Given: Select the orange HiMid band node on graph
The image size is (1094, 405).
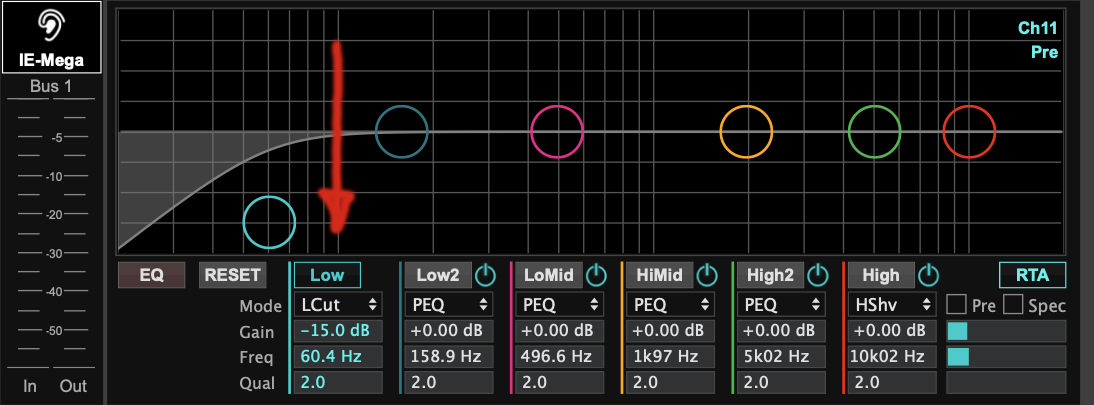Looking at the screenshot, I should point(747,131).
